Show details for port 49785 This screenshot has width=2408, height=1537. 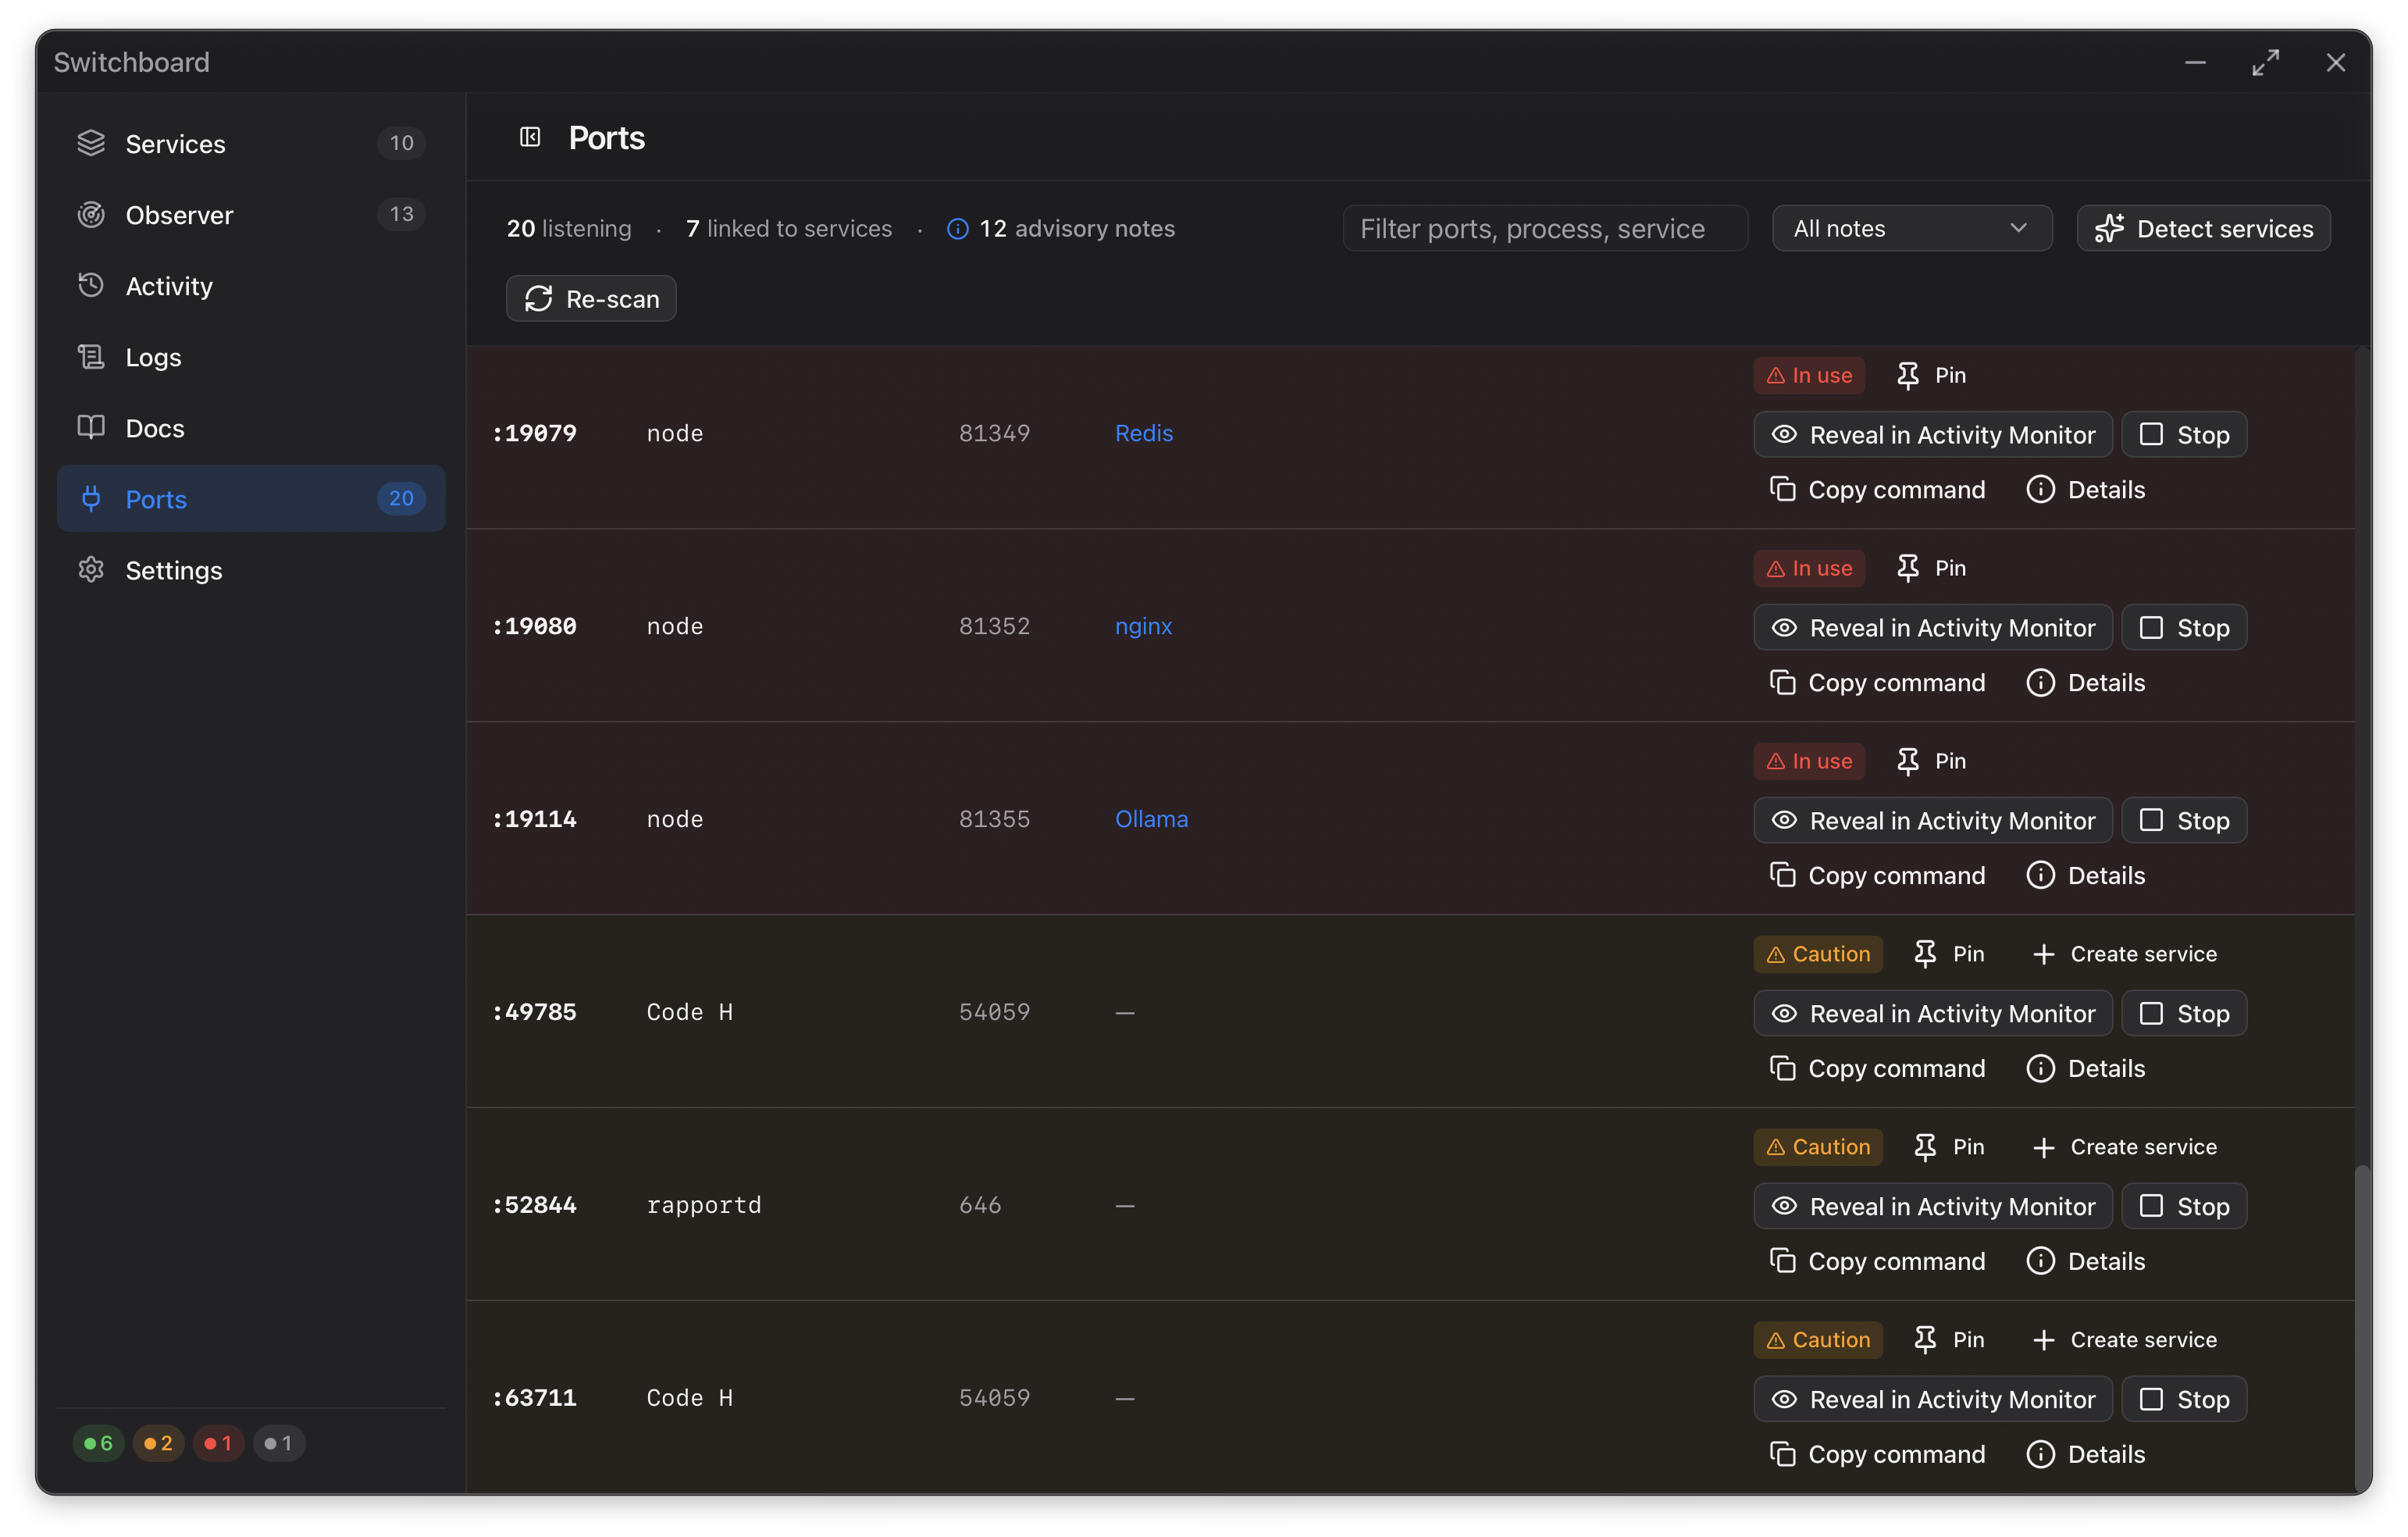click(2086, 1068)
